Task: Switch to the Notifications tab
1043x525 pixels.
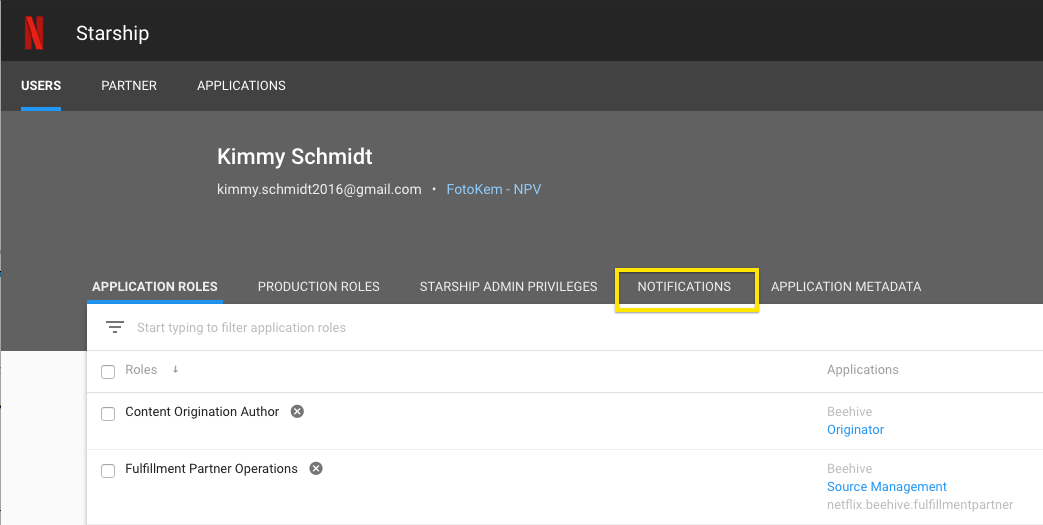Action: point(684,287)
